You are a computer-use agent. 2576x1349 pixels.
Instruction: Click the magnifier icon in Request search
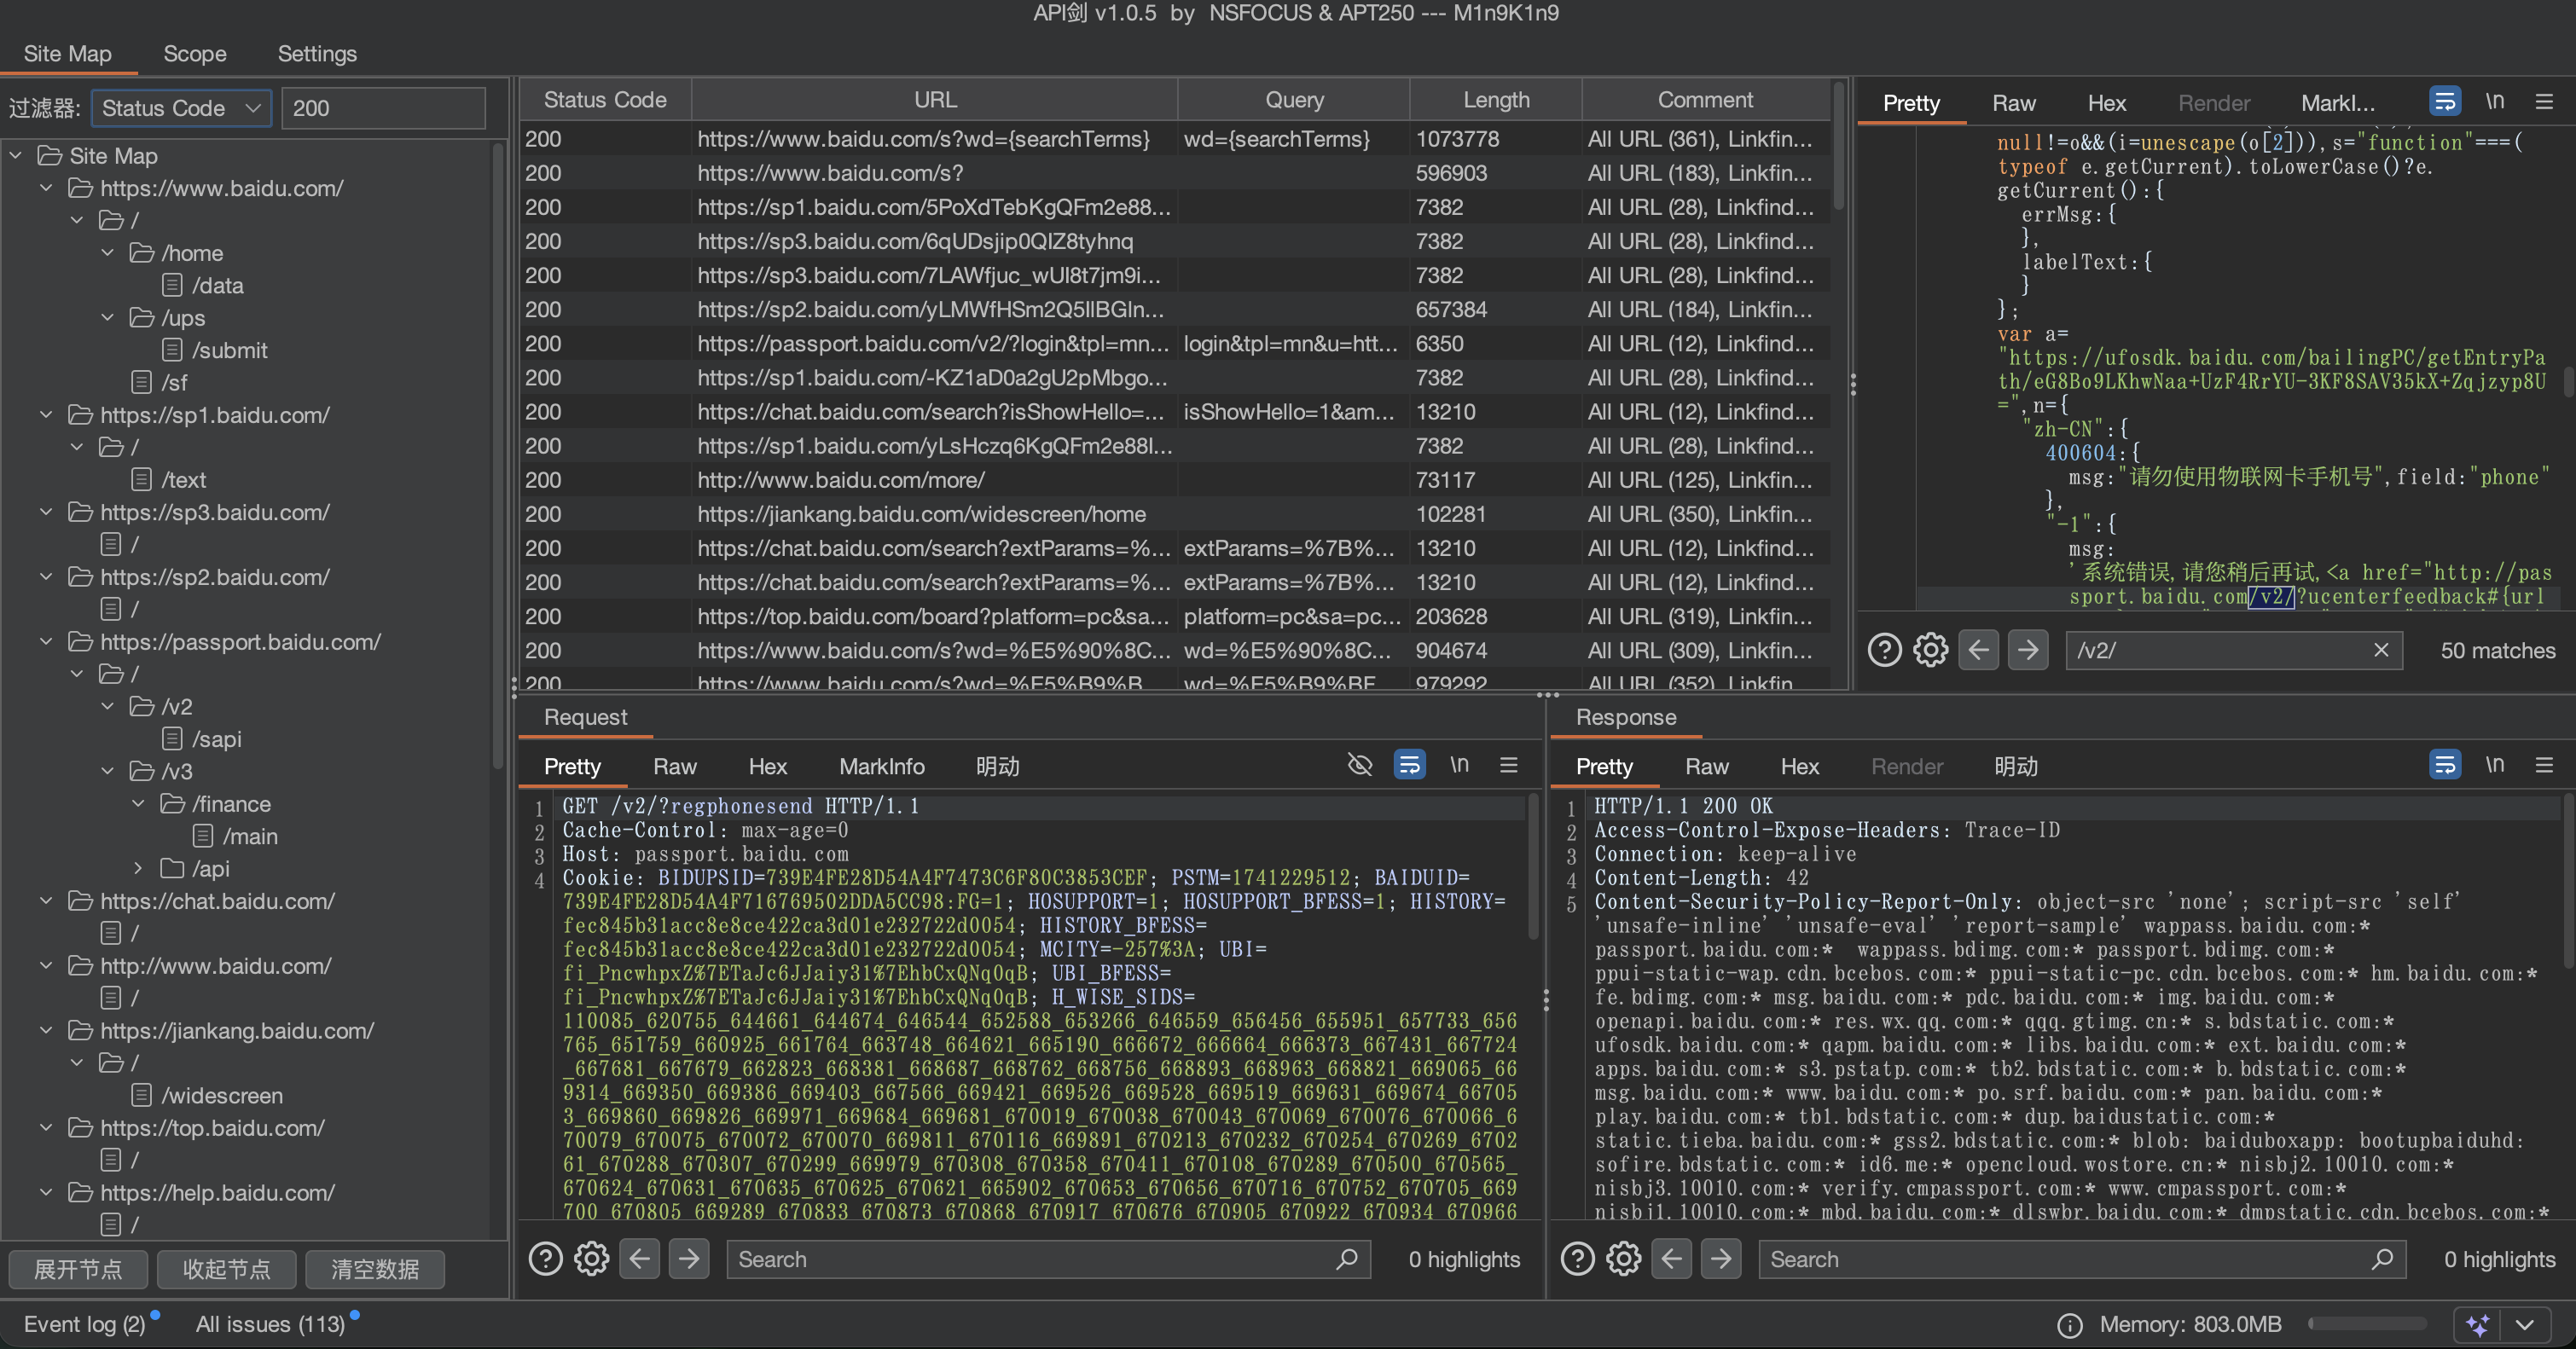1347,1258
